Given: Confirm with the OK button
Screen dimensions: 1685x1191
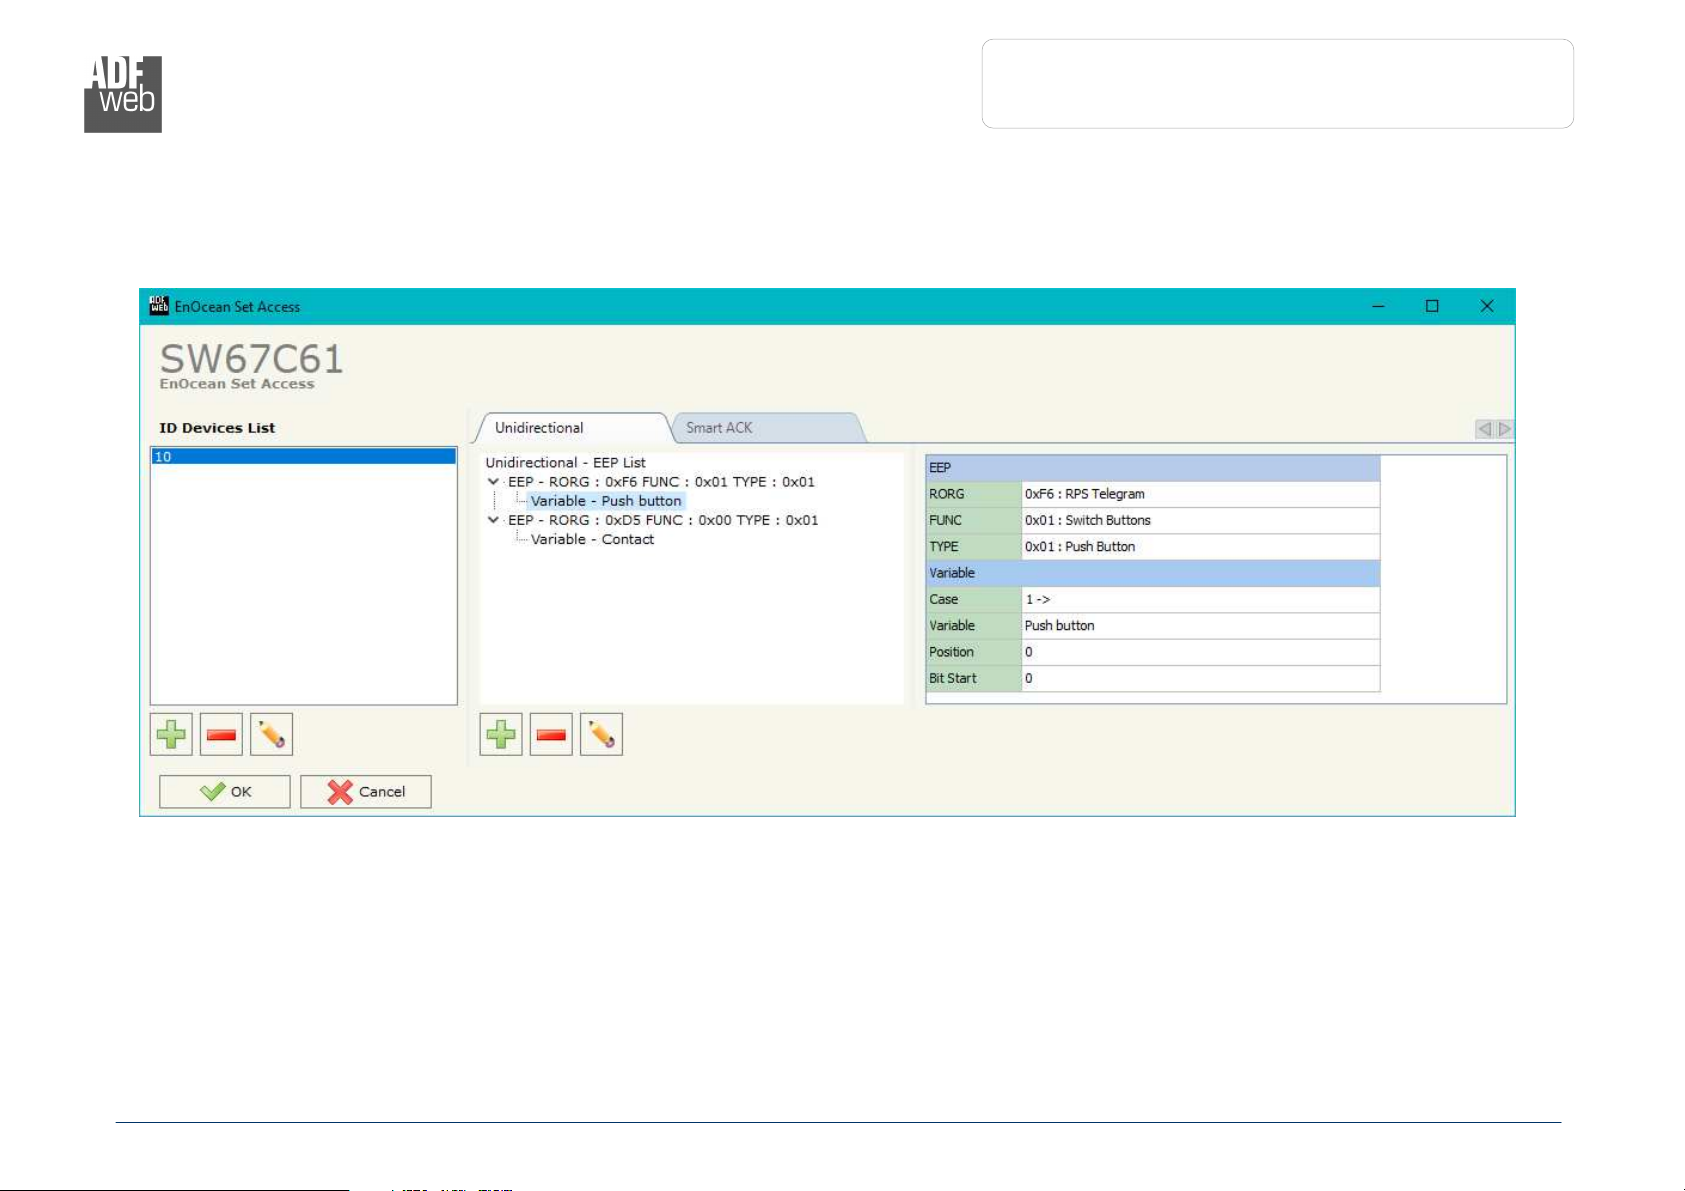Looking at the screenshot, I should pyautogui.click(x=225, y=791).
